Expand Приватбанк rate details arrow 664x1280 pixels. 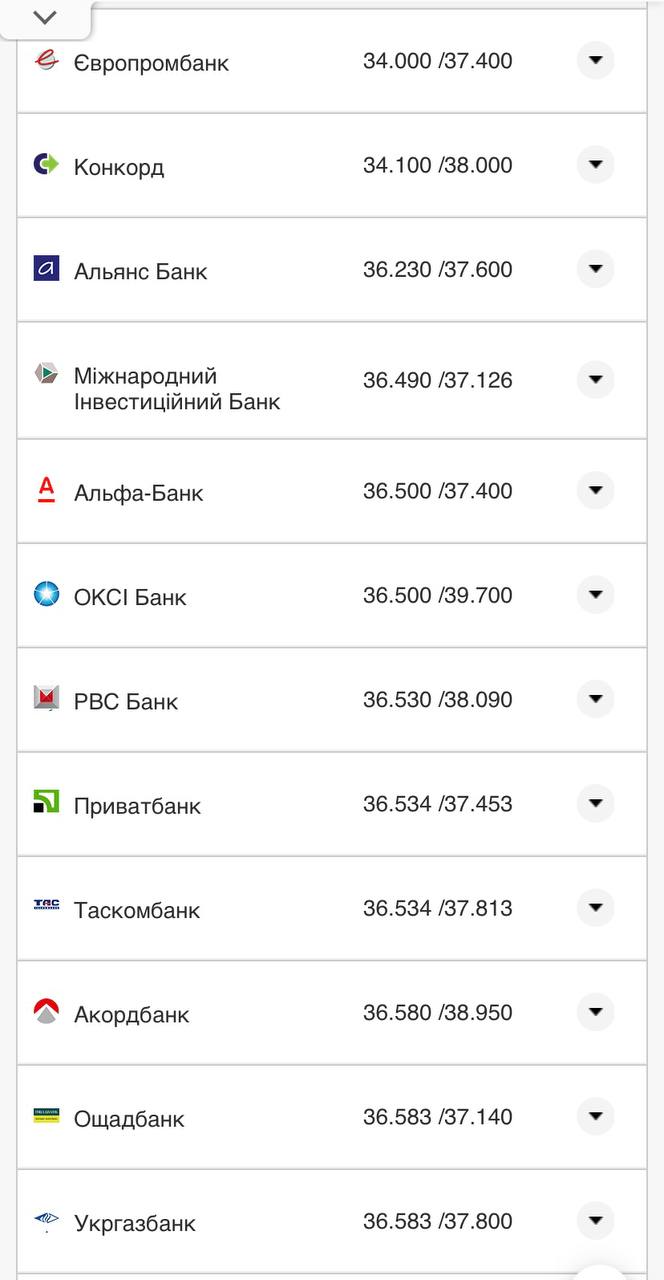coord(595,803)
